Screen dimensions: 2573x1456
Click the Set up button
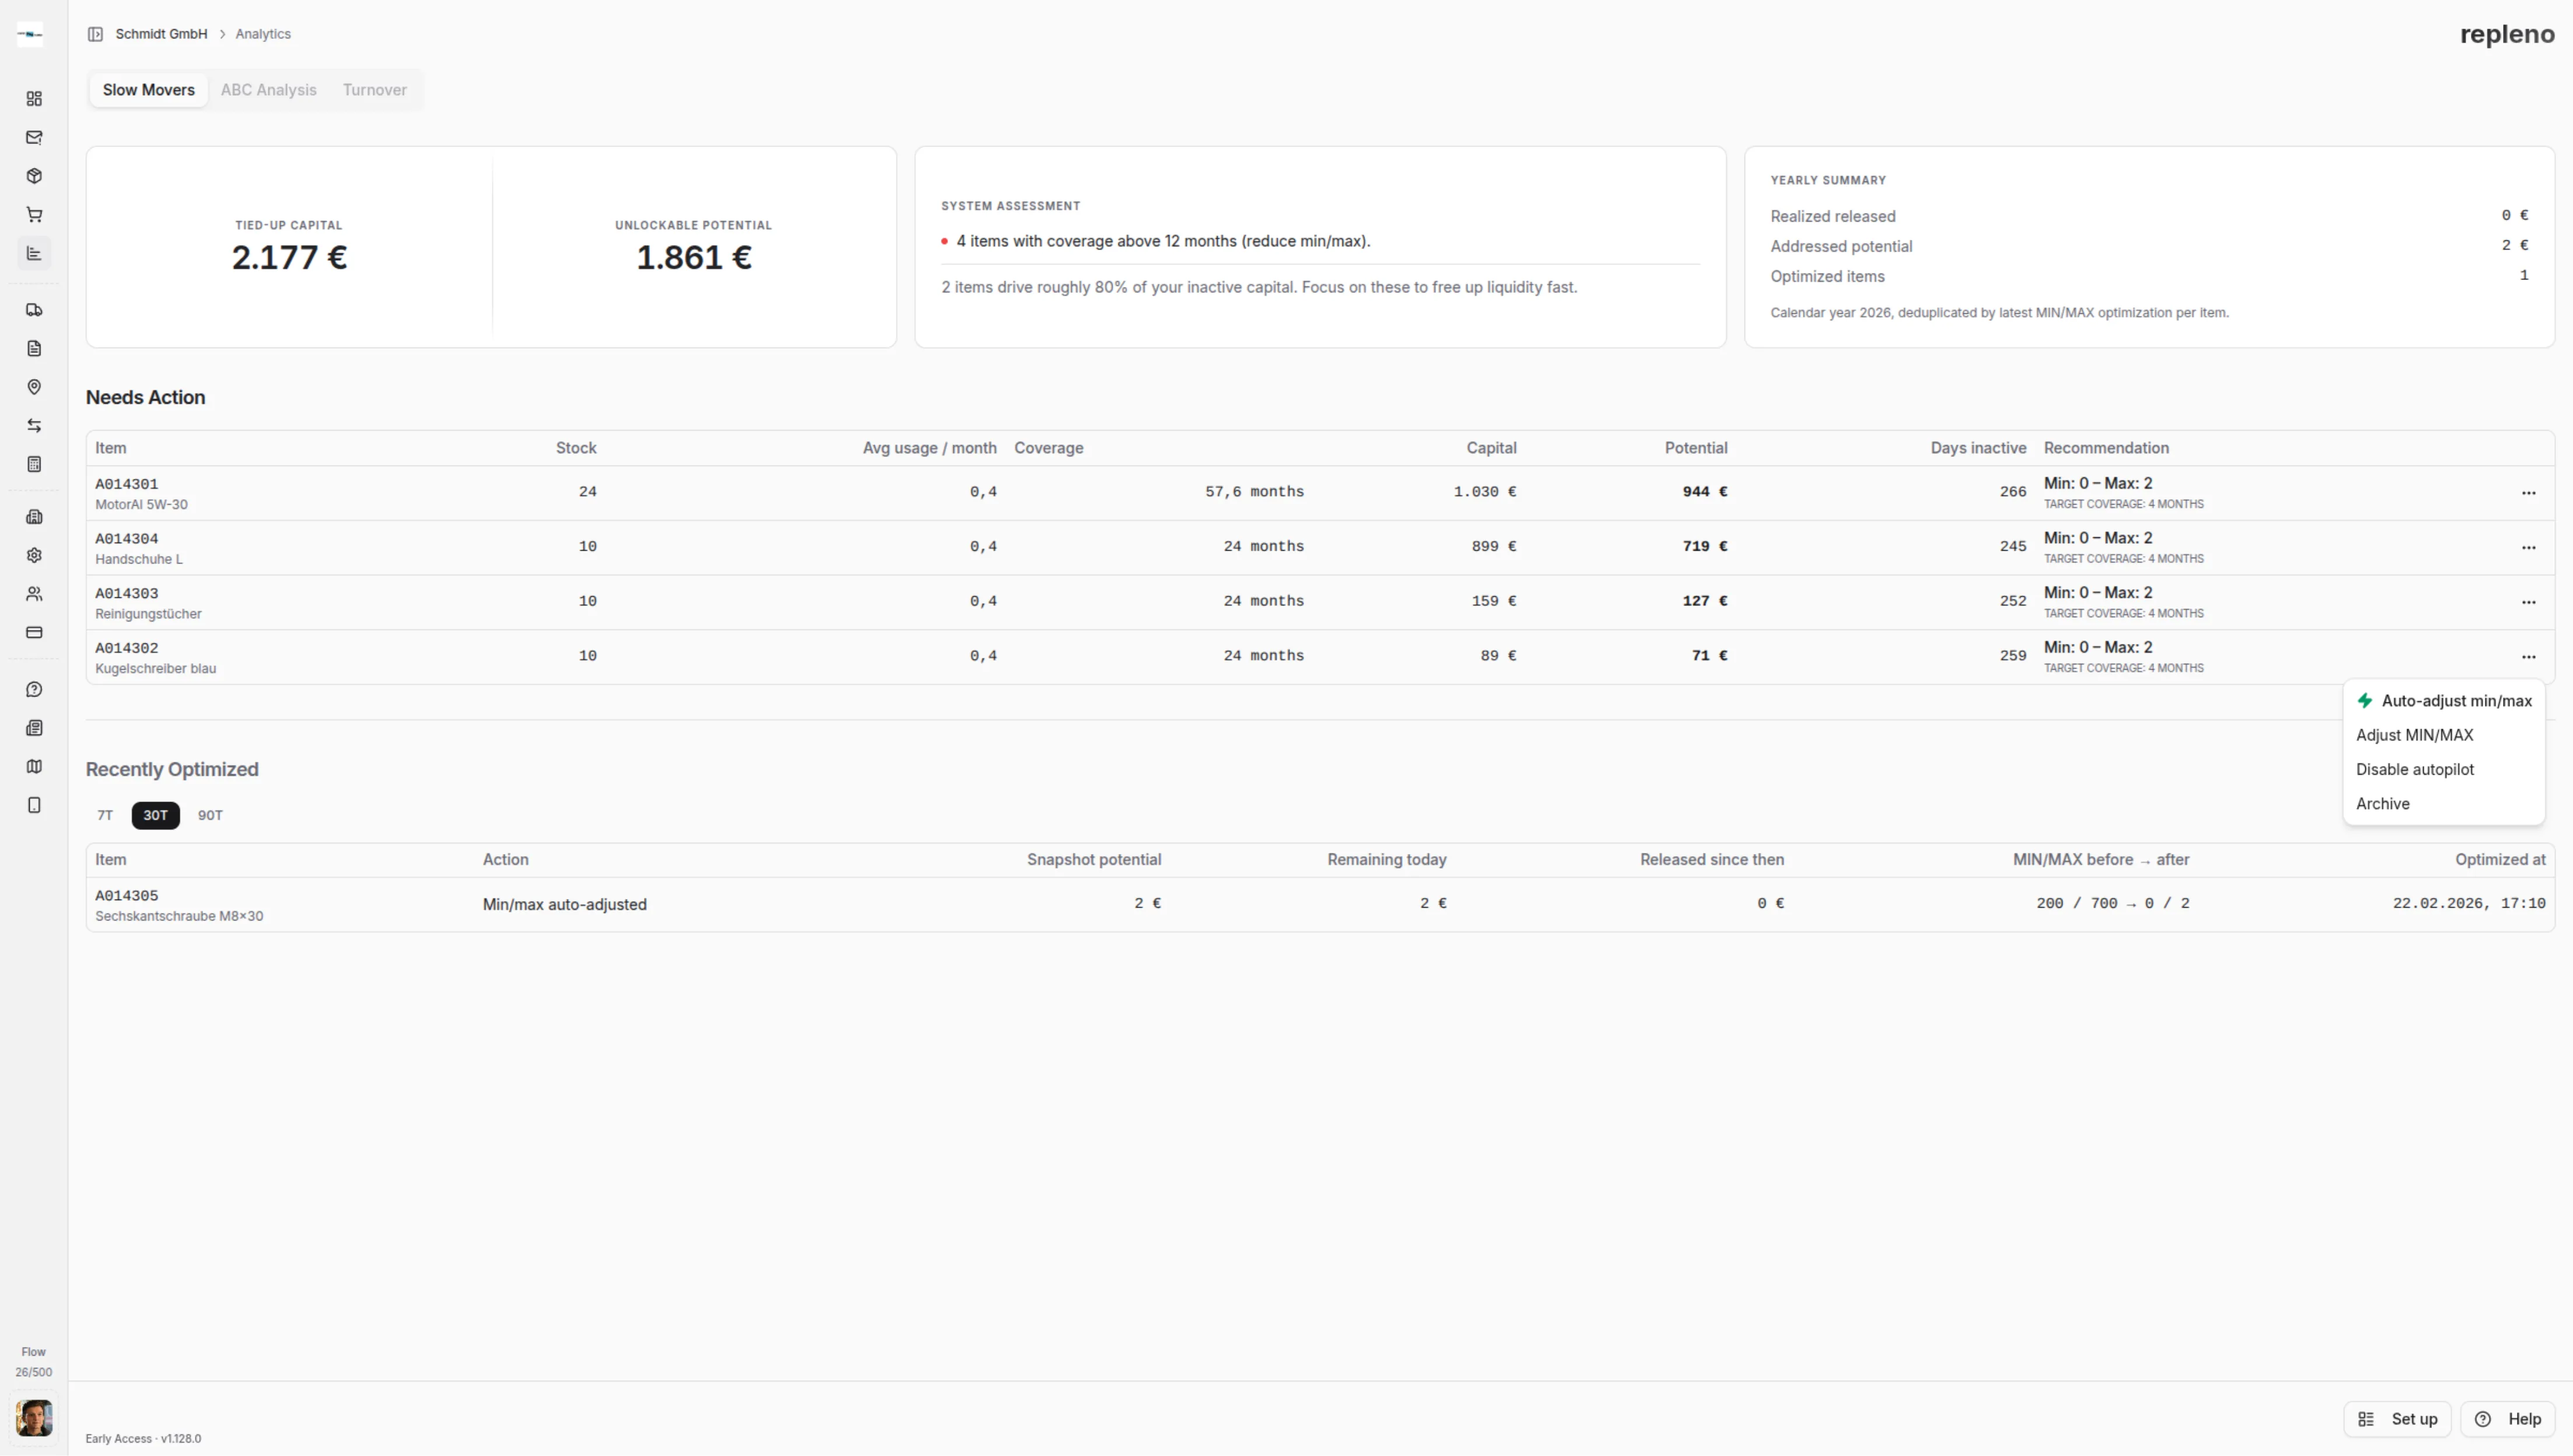pyautogui.click(x=2397, y=1419)
